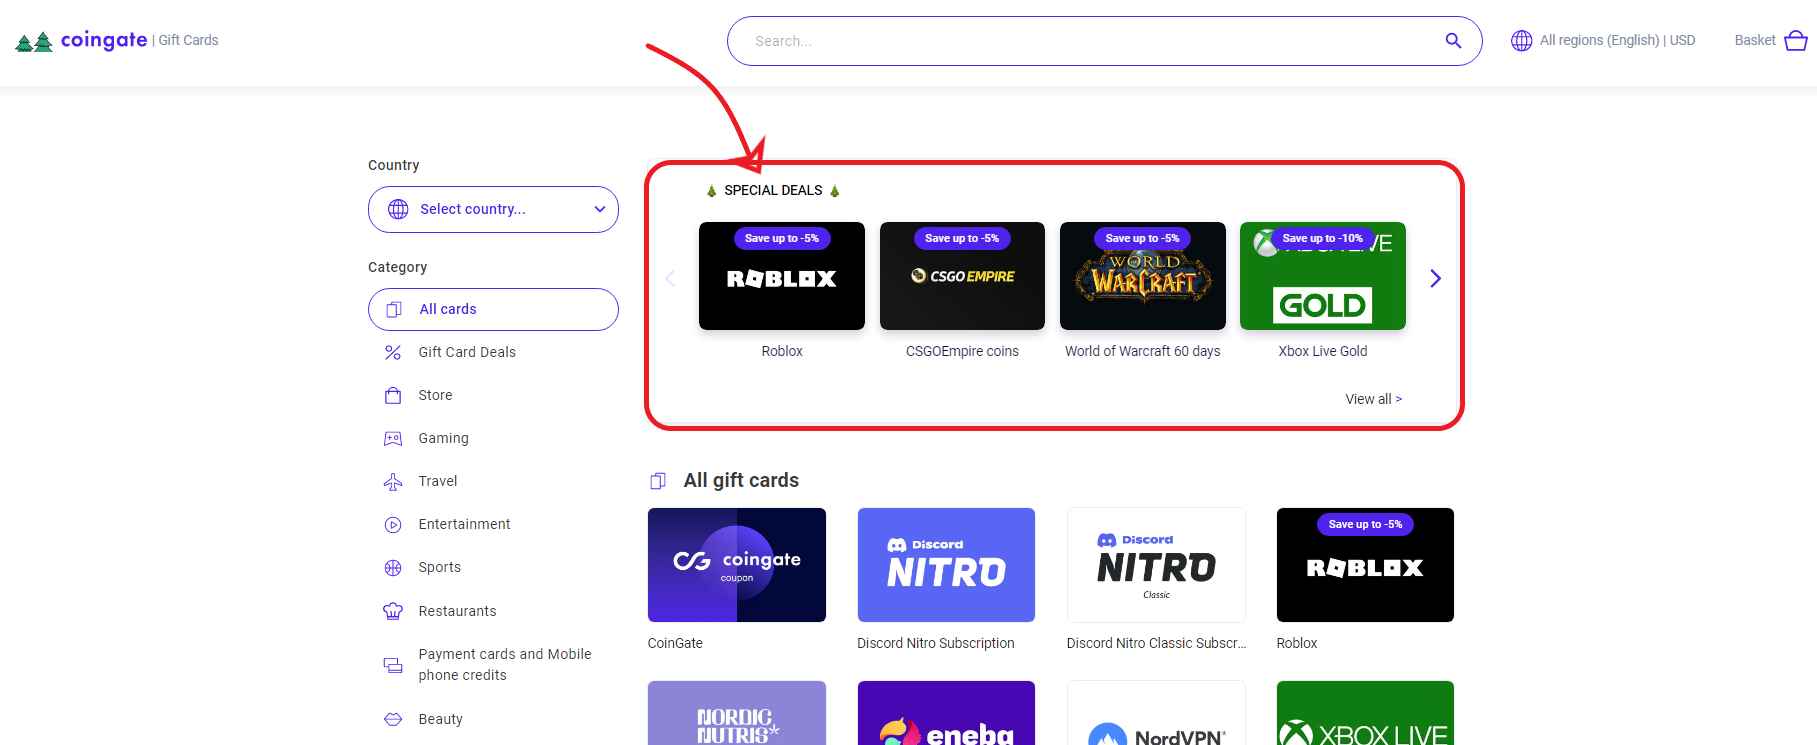Open the Xbox Live Gold deal card
Viewport: 1817px width, 745px height.
point(1323,276)
